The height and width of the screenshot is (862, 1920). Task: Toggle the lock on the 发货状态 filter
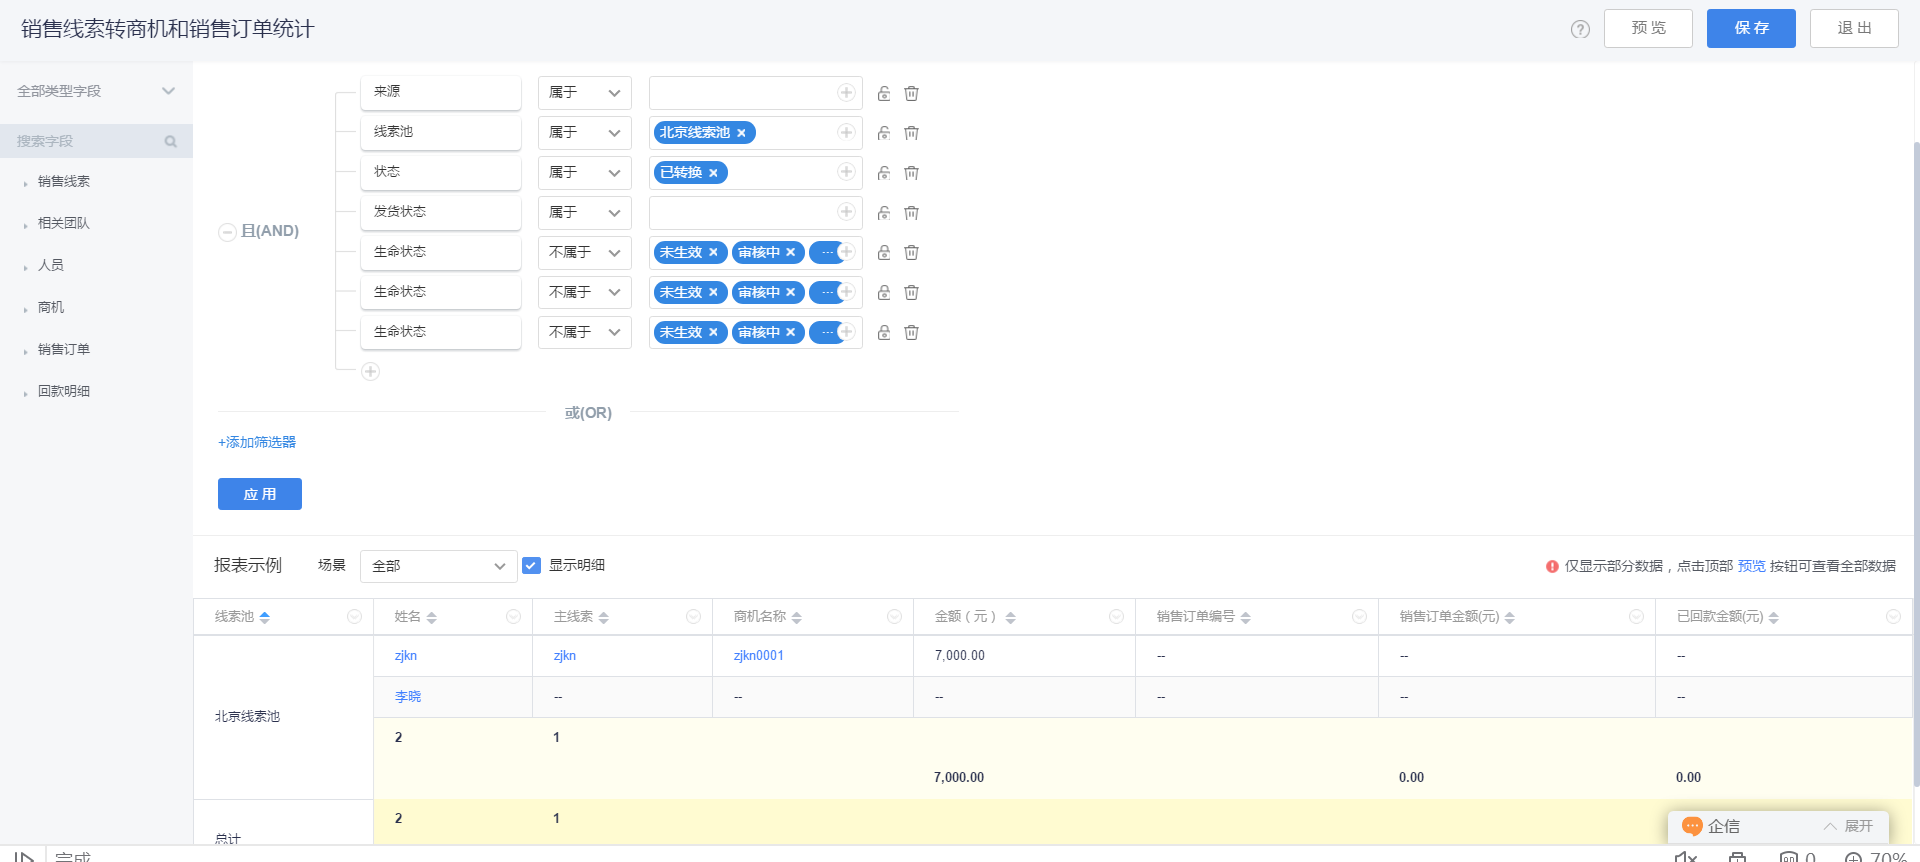884,213
